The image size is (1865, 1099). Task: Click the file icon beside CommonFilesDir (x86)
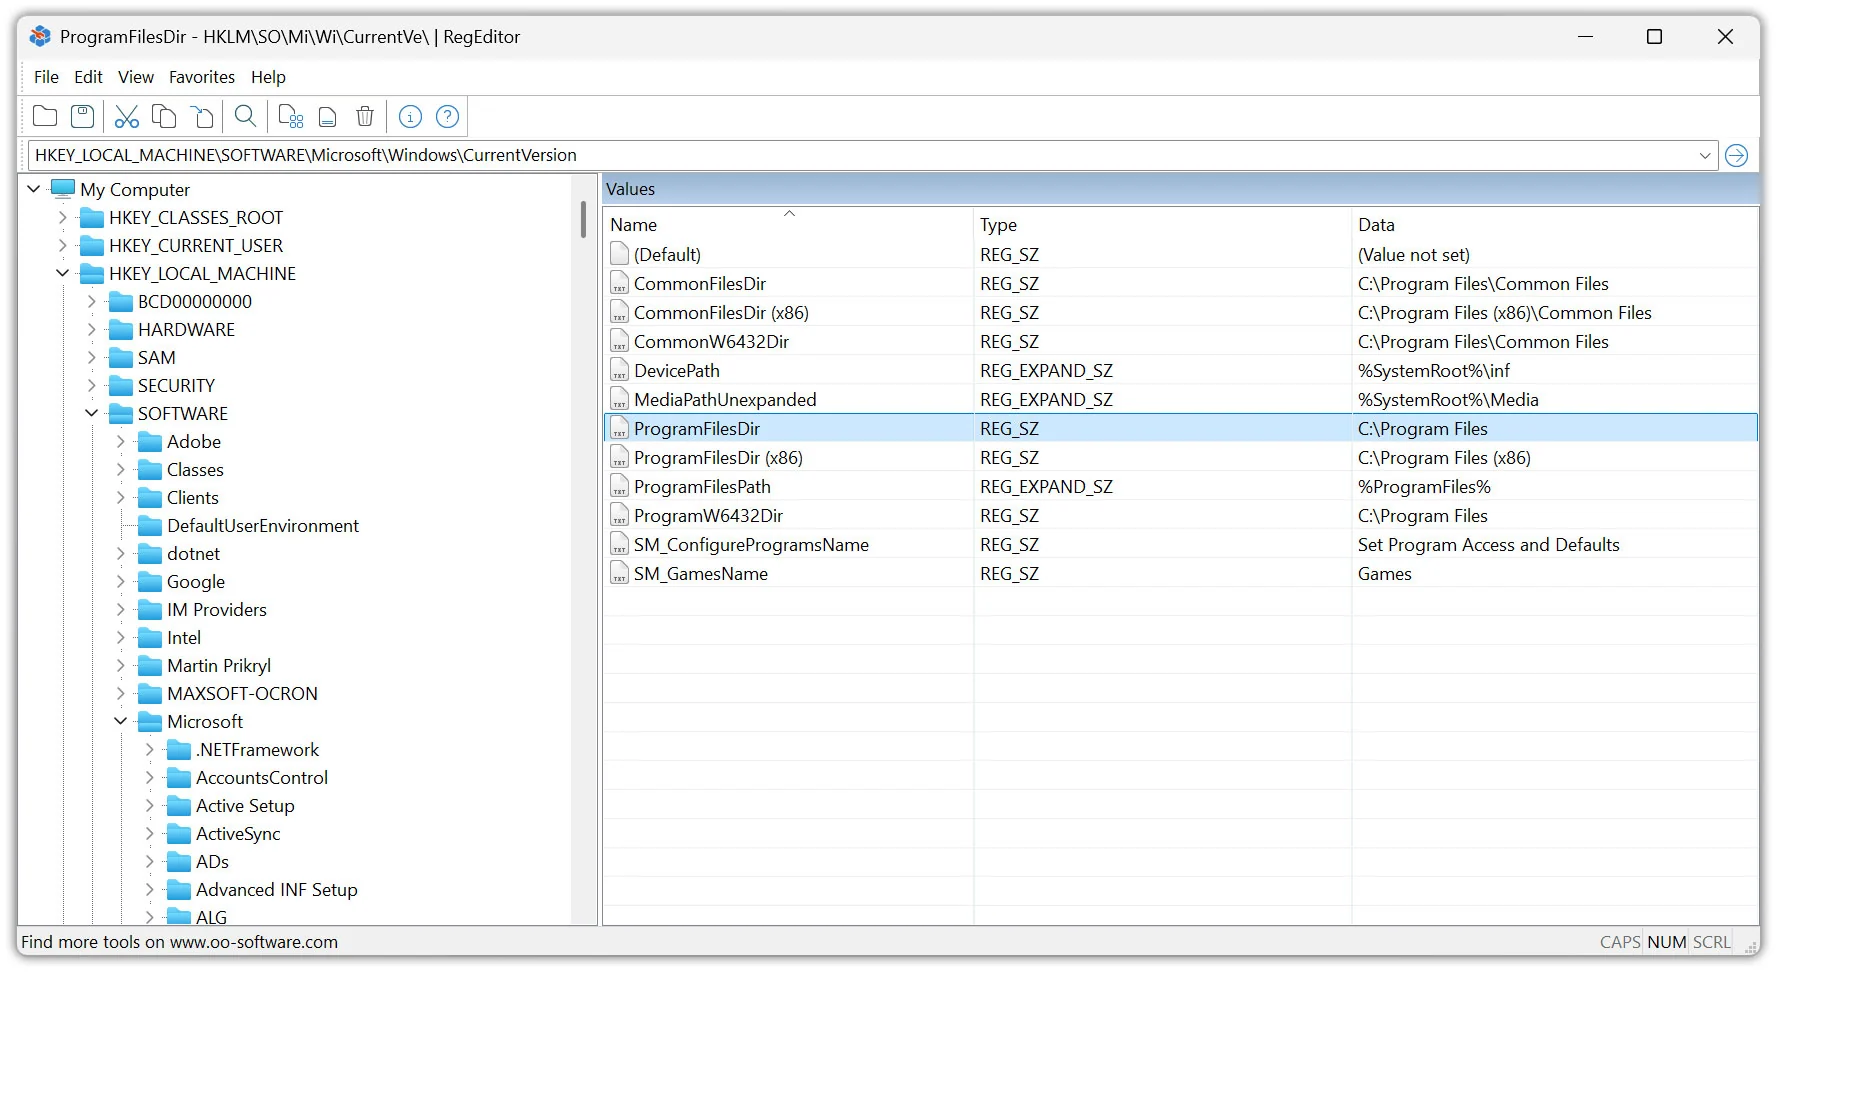[619, 312]
